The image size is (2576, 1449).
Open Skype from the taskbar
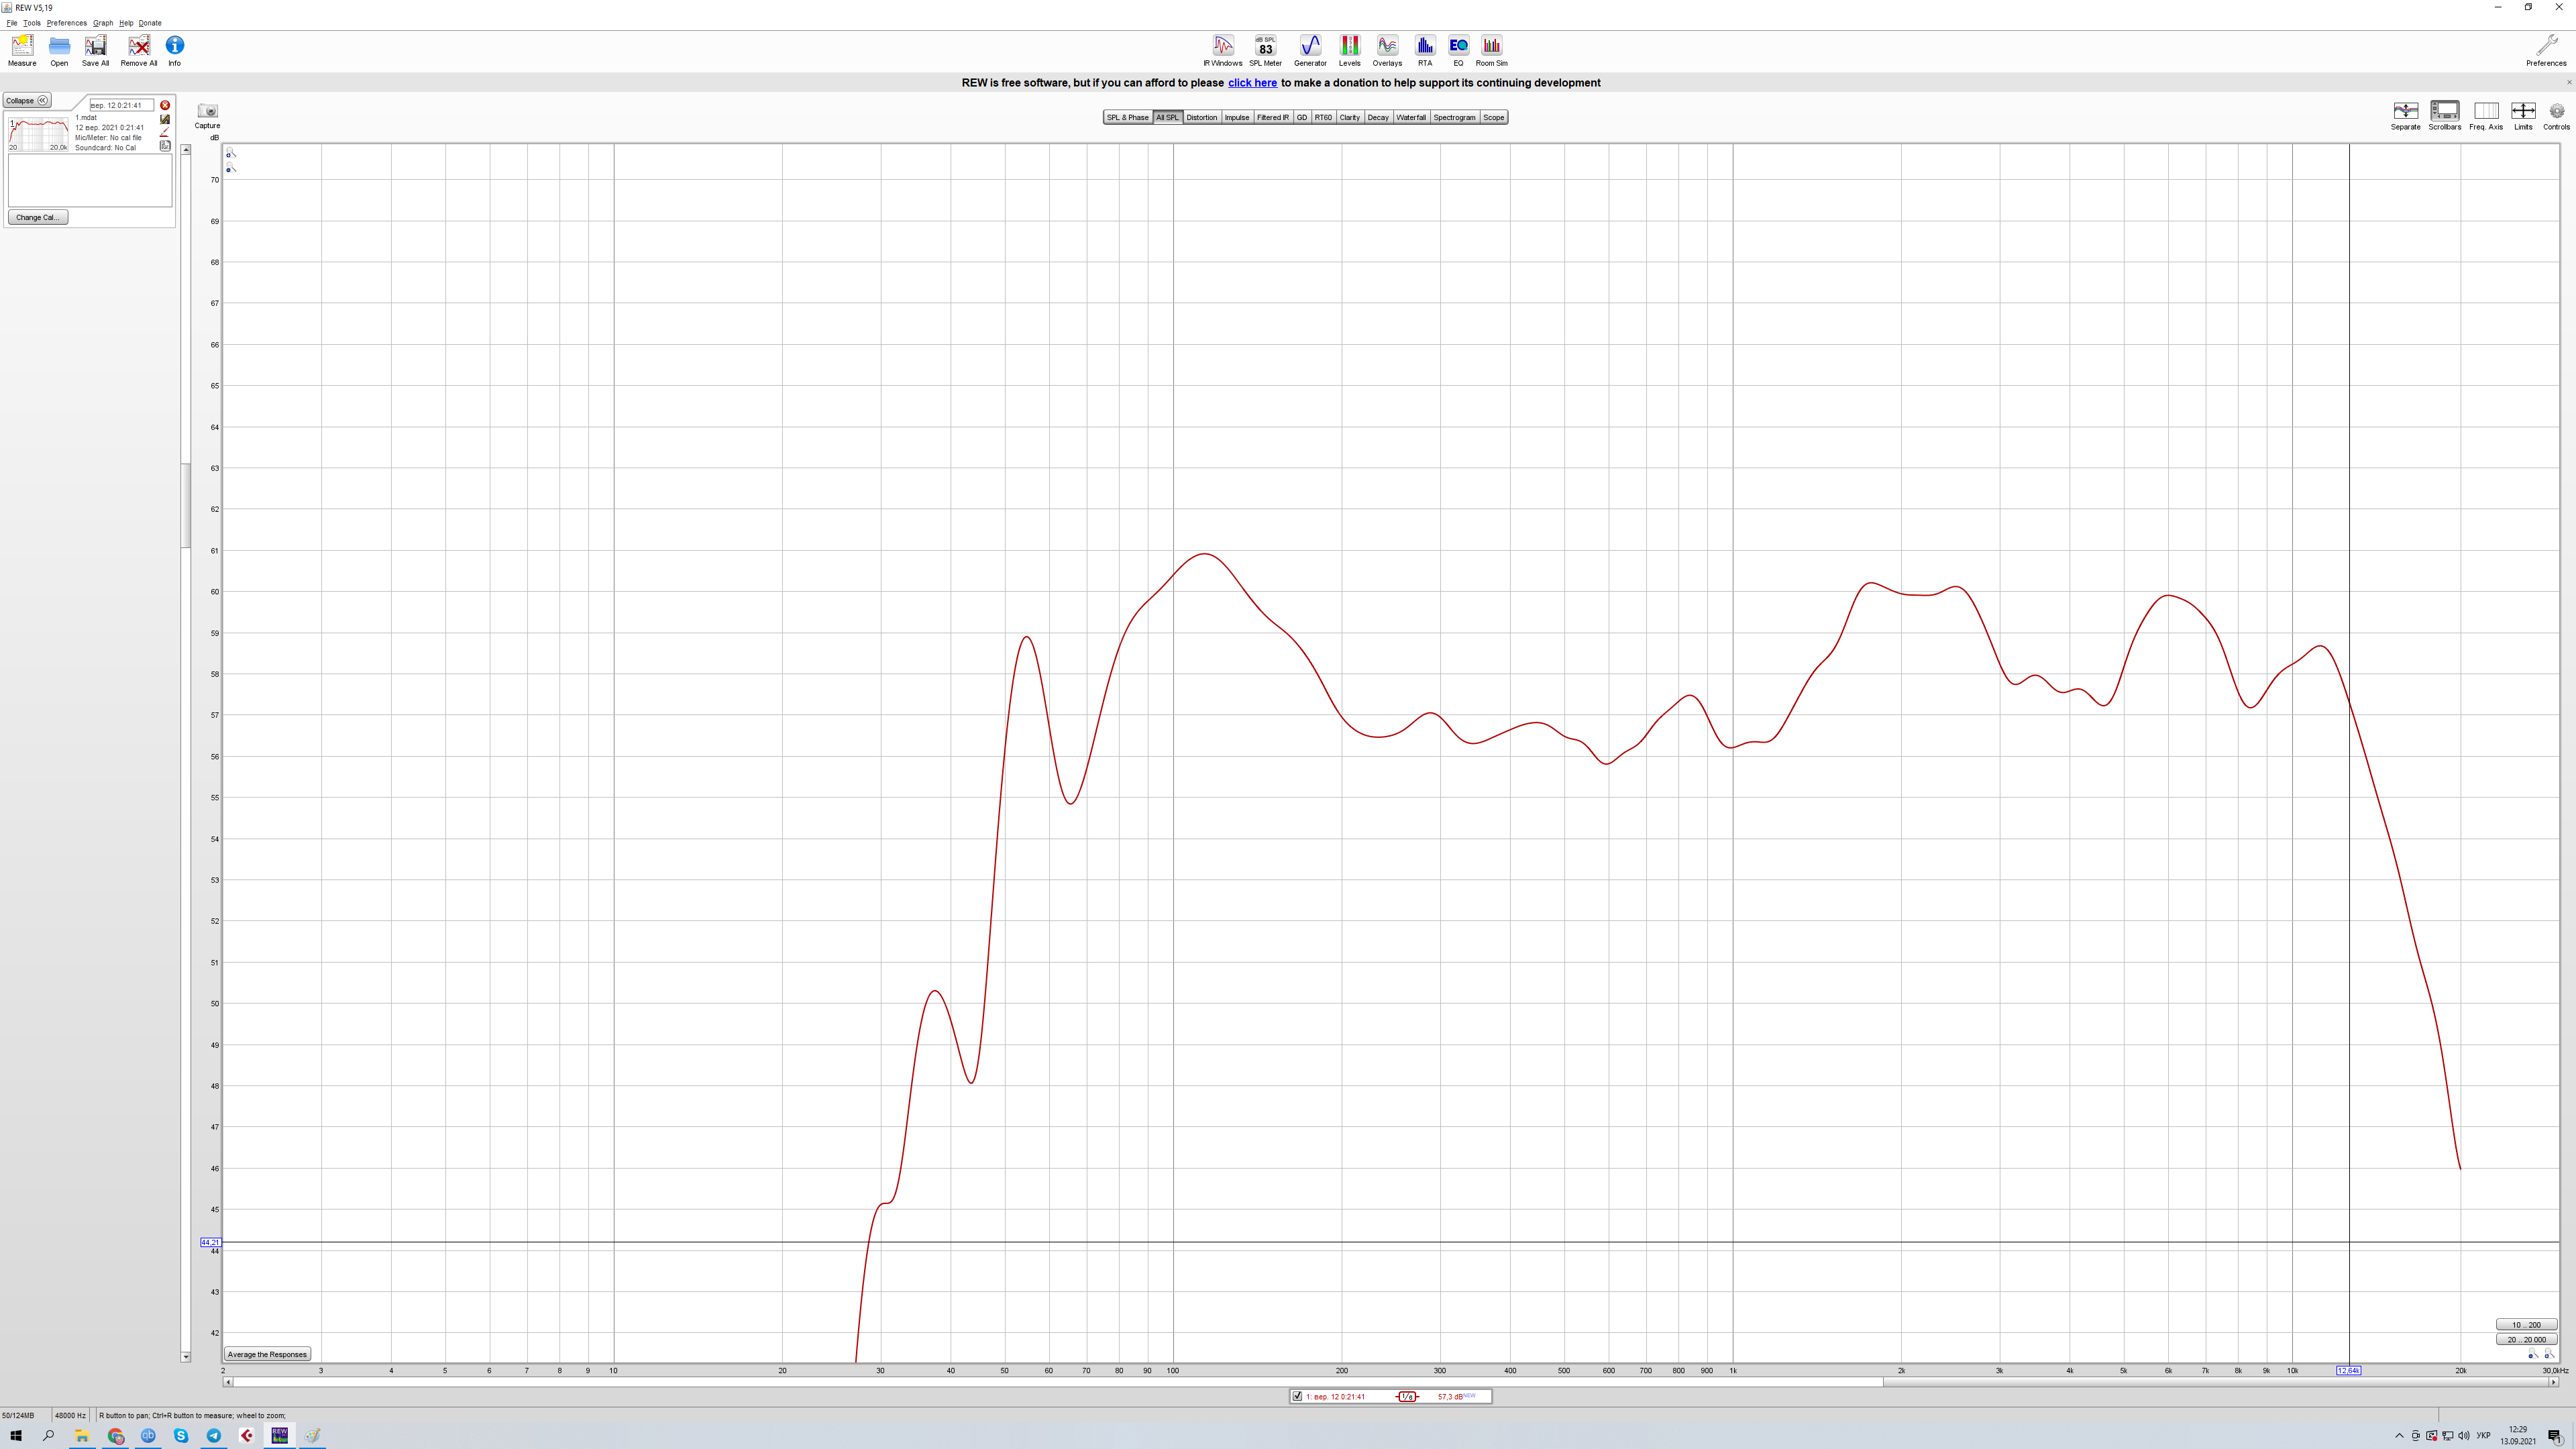pos(181,1436)
